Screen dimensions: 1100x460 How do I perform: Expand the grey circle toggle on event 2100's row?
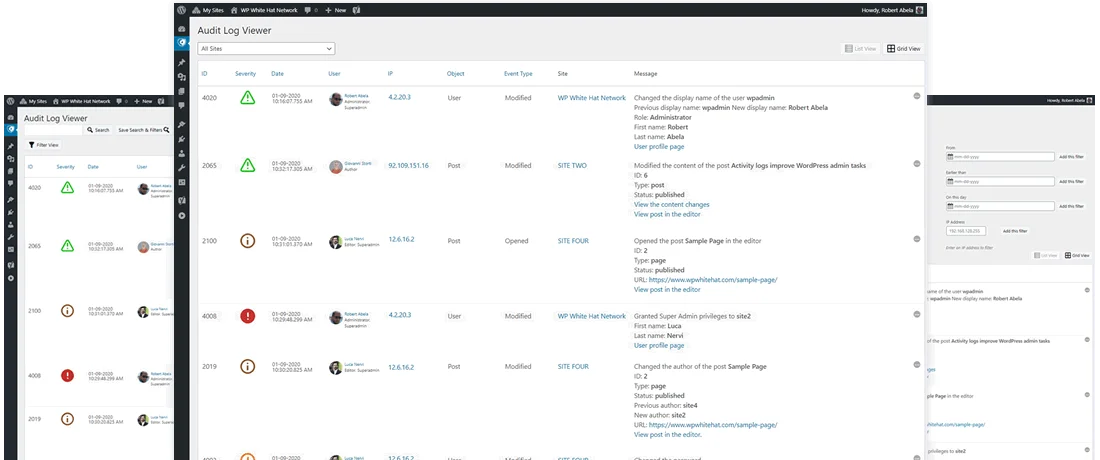click(x=917, y=240)
